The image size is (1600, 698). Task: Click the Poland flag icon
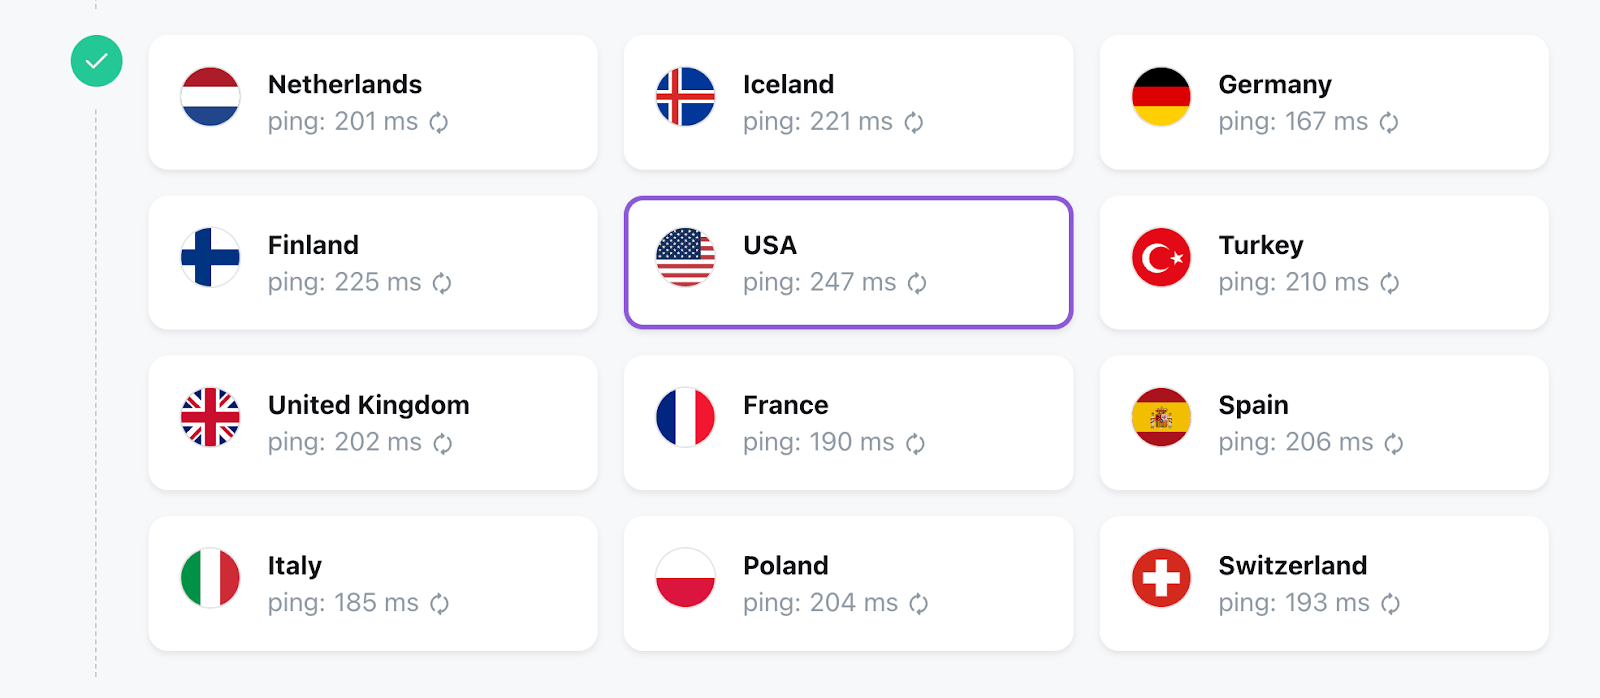pyautogui.click(x=685, y=578)
